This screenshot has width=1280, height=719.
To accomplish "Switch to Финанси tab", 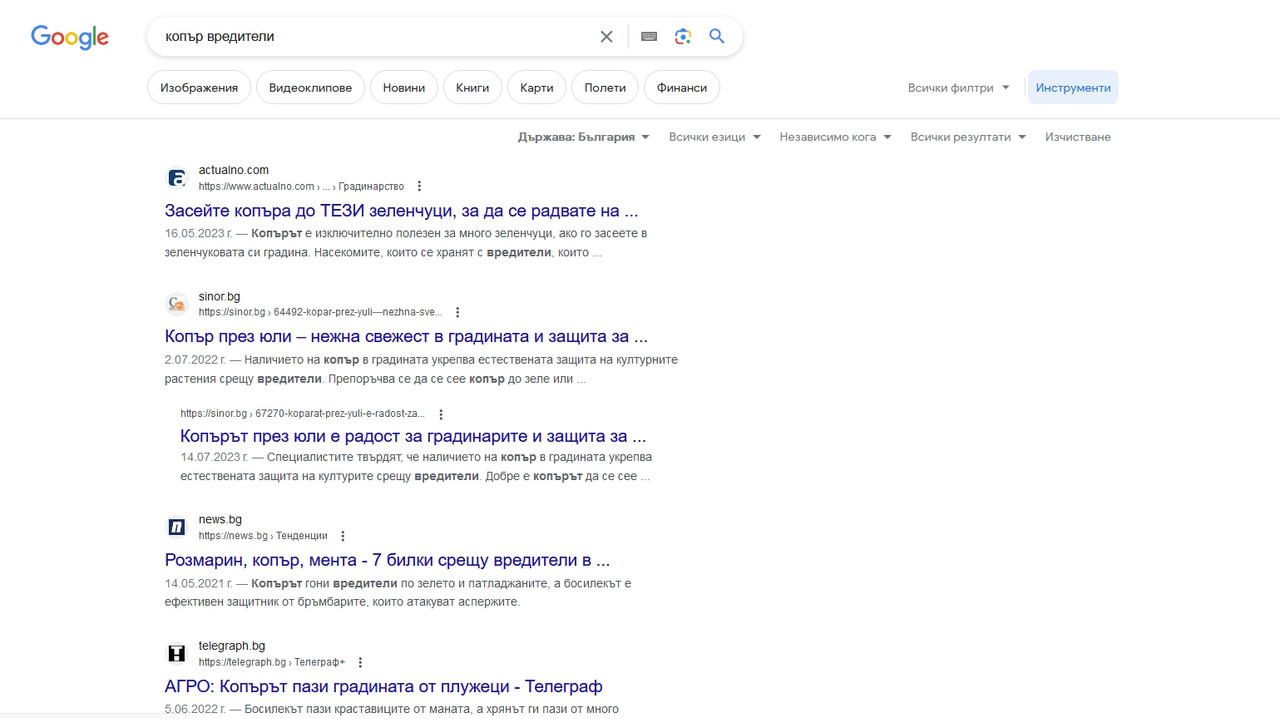I will pos(682,88).
